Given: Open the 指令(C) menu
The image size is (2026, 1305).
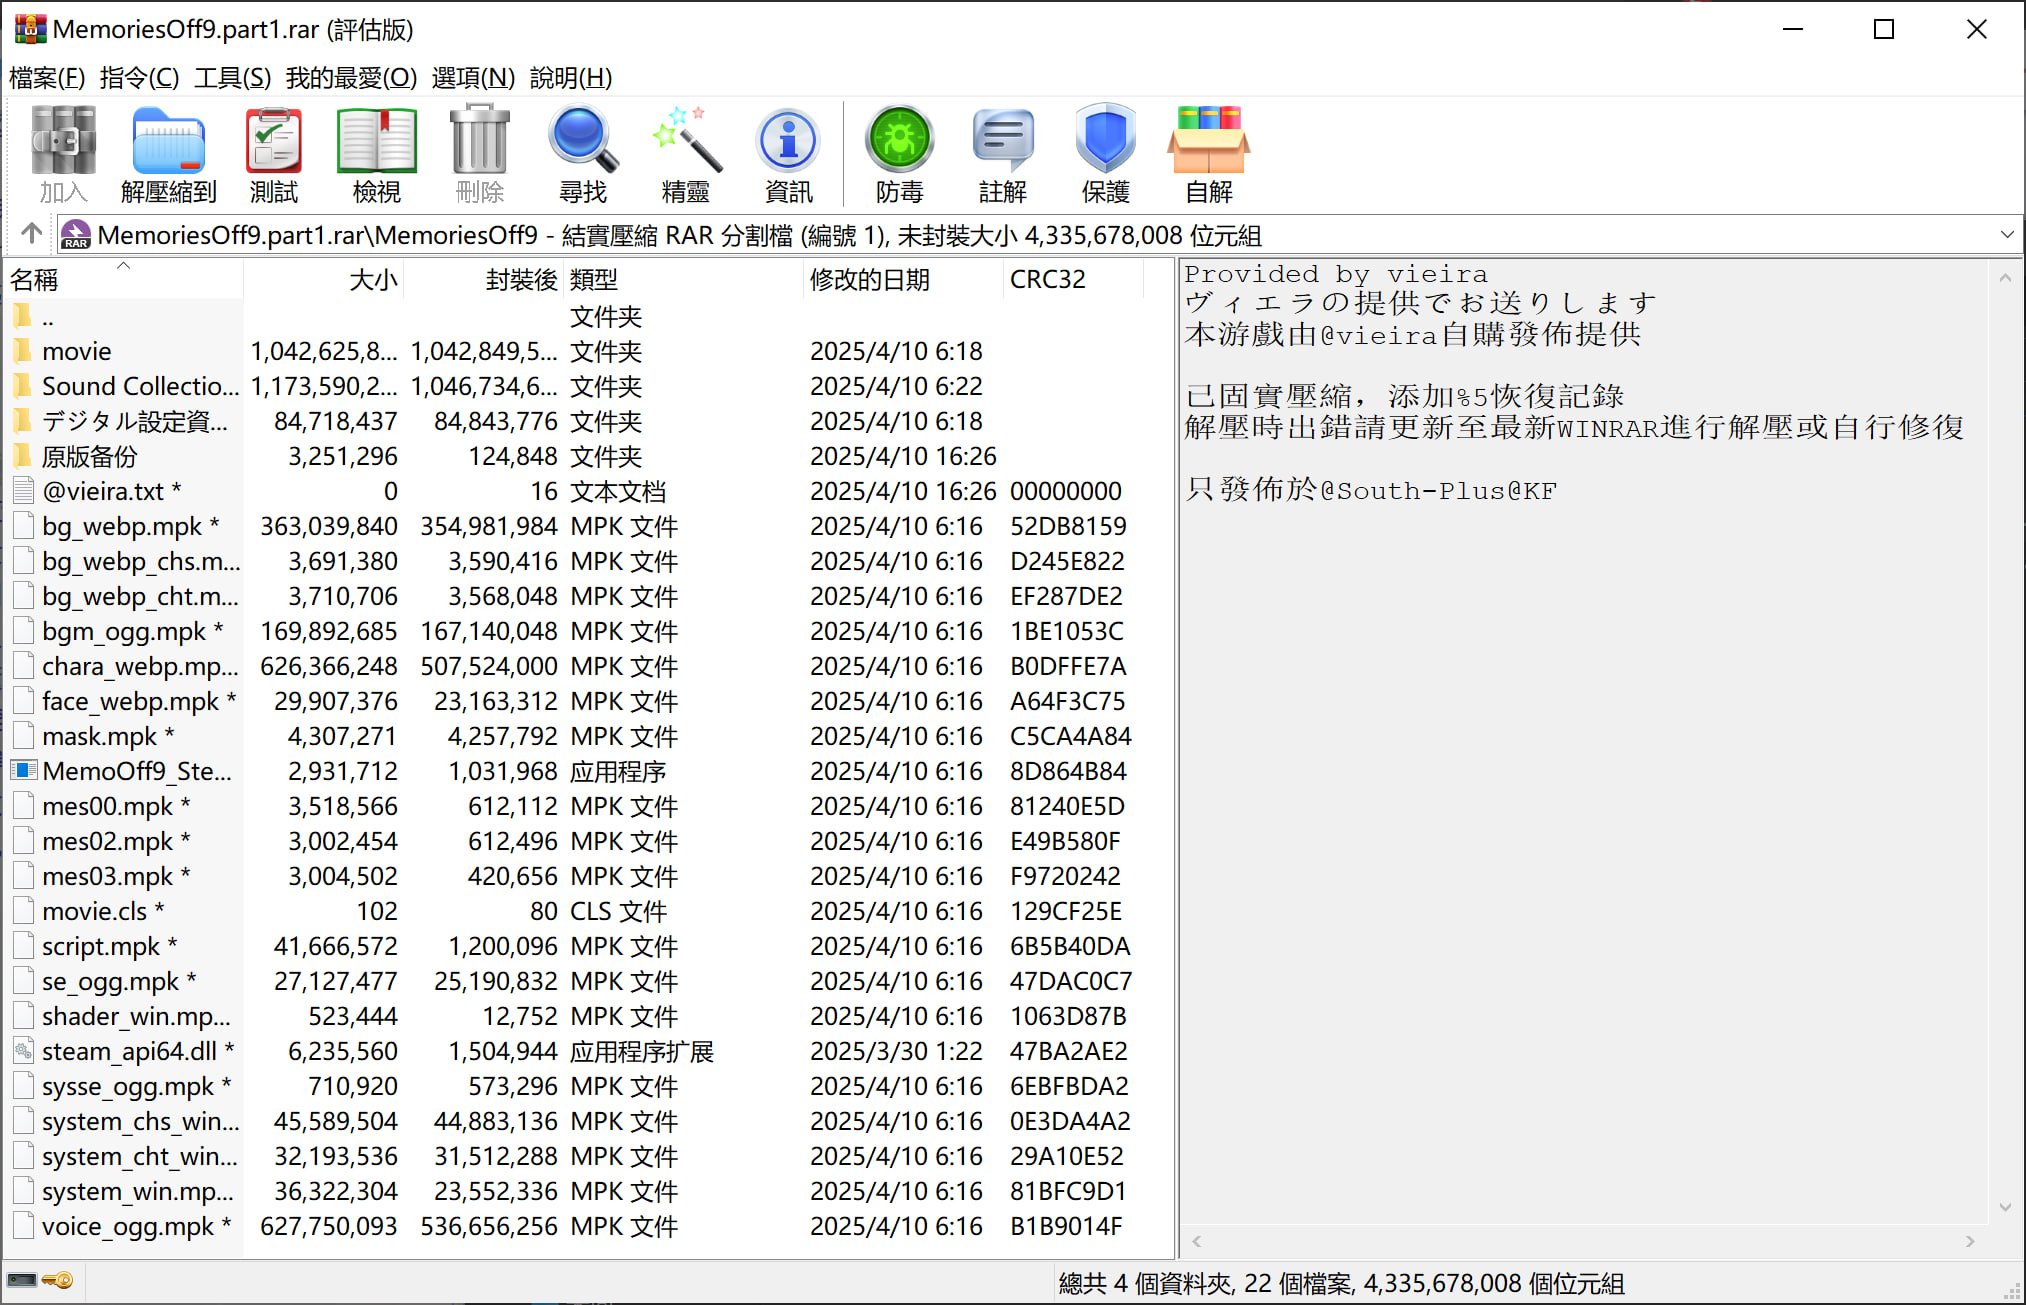Looking at the screenshot, I should (x=139, y=77).
